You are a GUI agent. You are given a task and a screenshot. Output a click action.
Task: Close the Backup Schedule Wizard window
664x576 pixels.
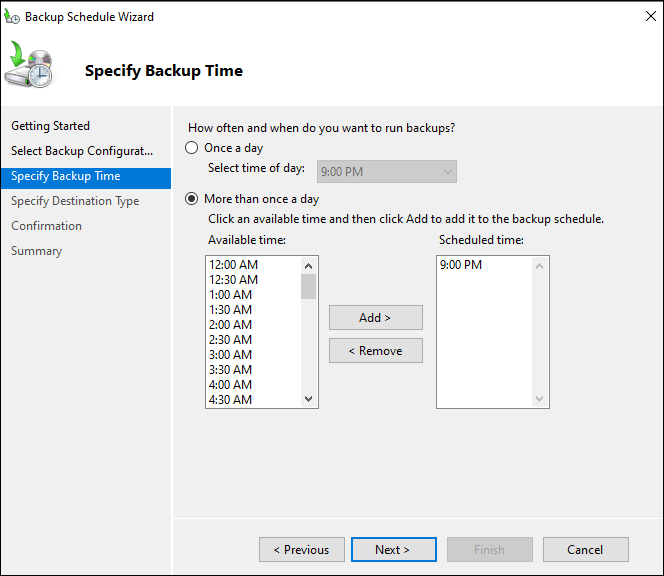(x=639, y=17)
